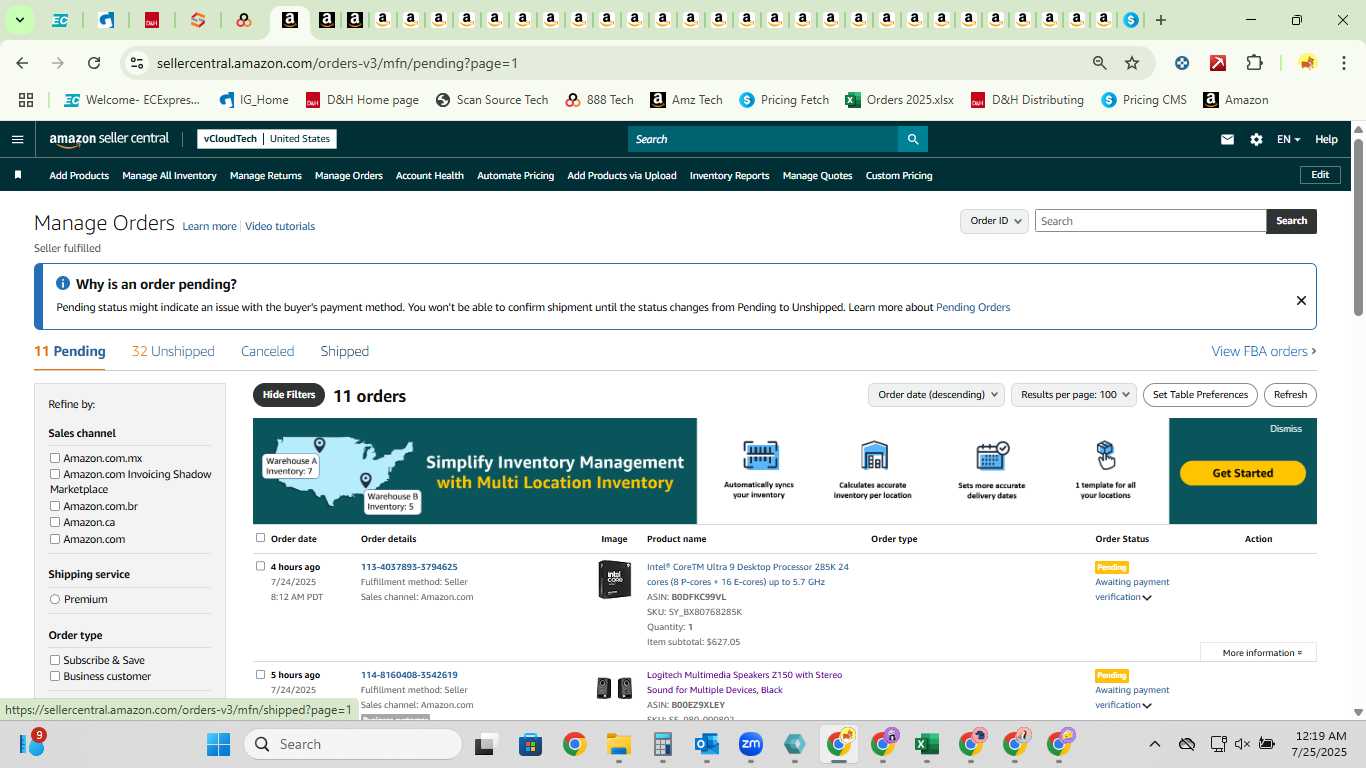
Task: Click the Logitech speakers product image
Action: 614,688
